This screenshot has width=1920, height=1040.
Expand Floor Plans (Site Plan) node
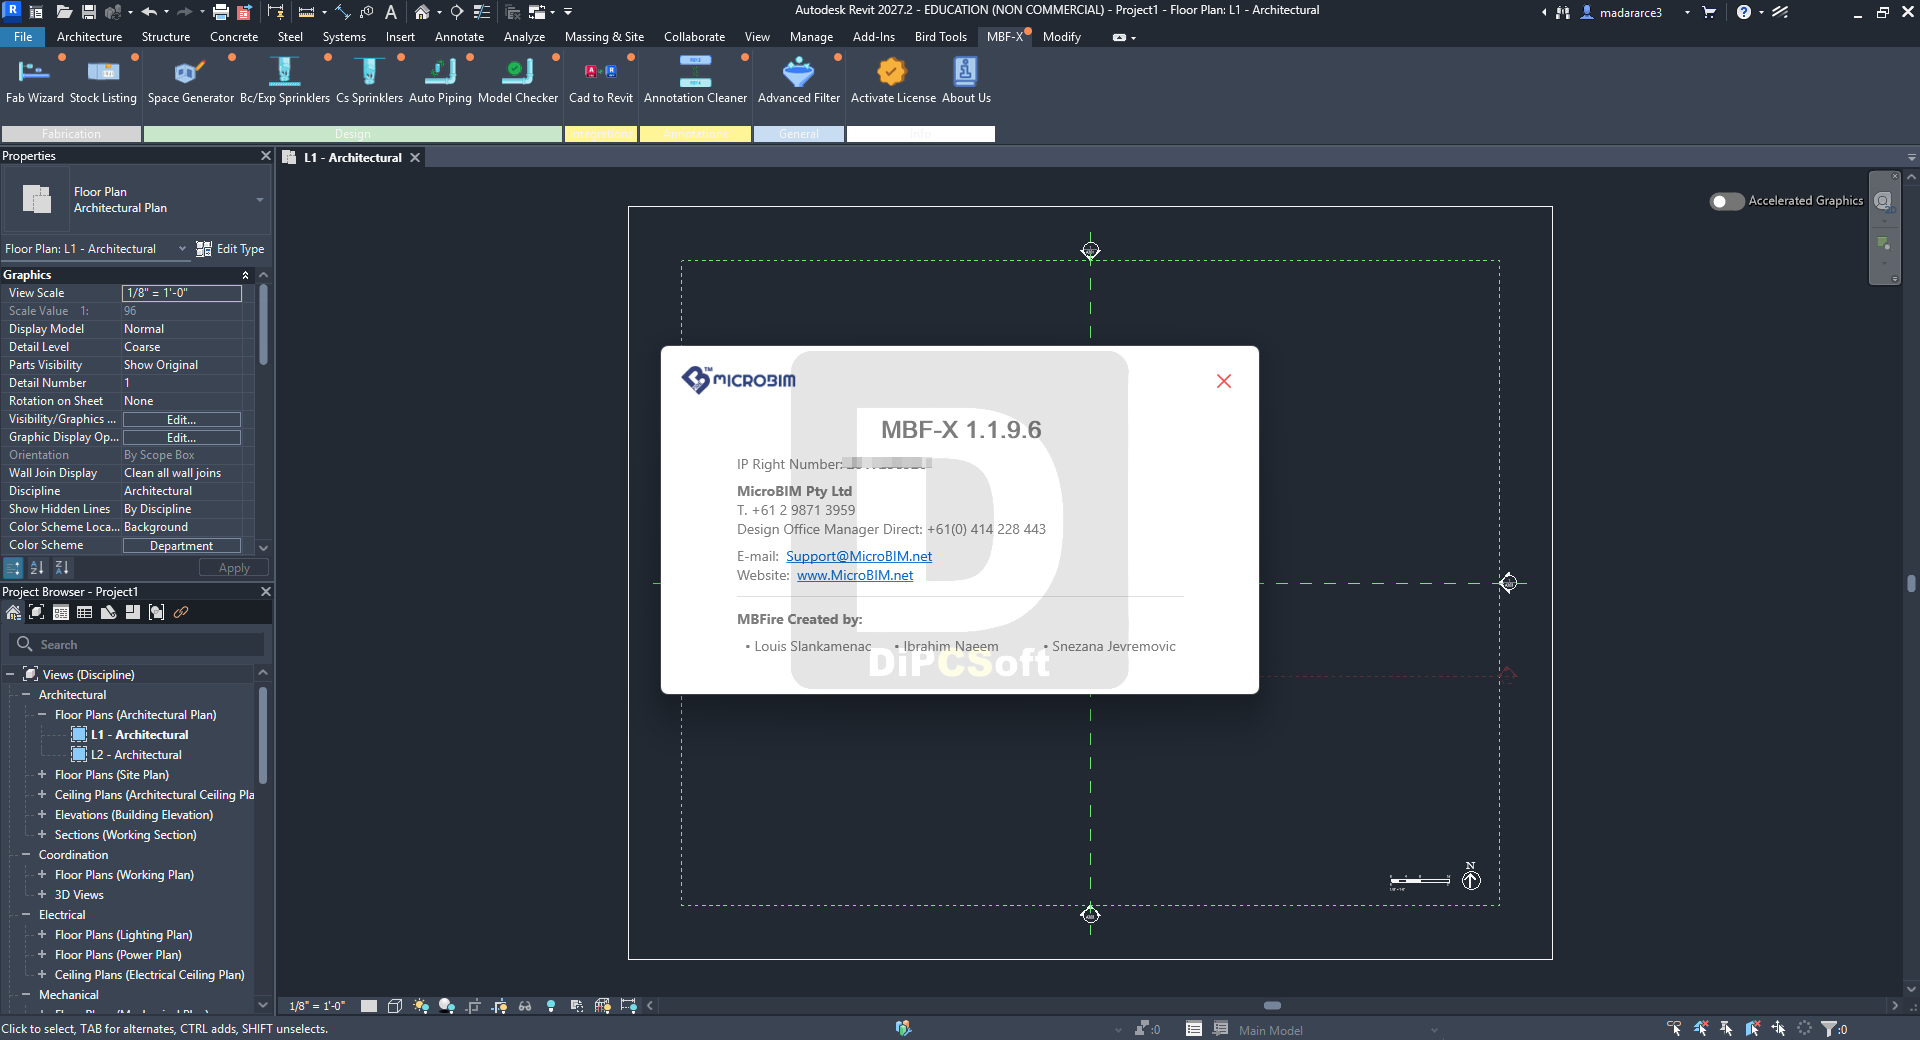point(42,775)
